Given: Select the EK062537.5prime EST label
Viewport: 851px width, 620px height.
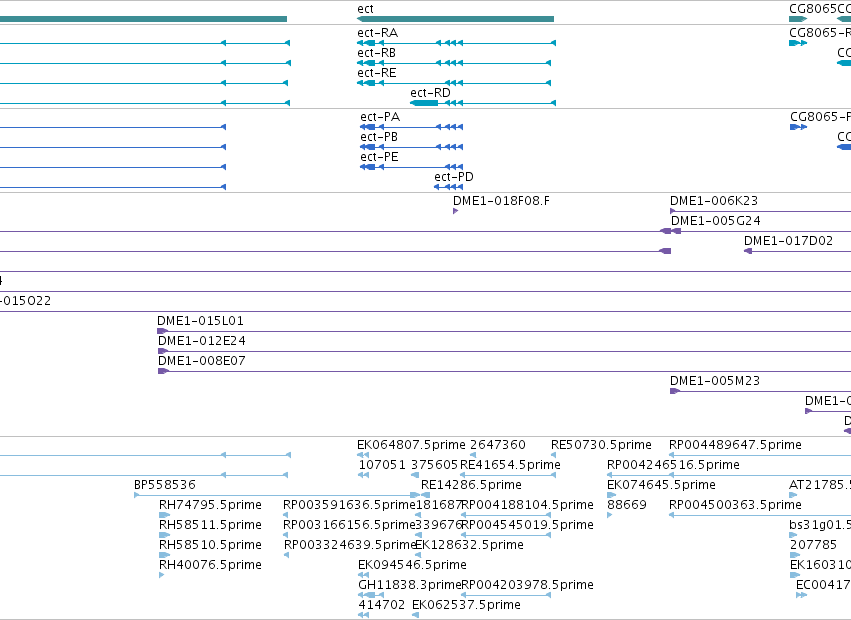Looking at the screenshot, I should click(x=466, y=606).
